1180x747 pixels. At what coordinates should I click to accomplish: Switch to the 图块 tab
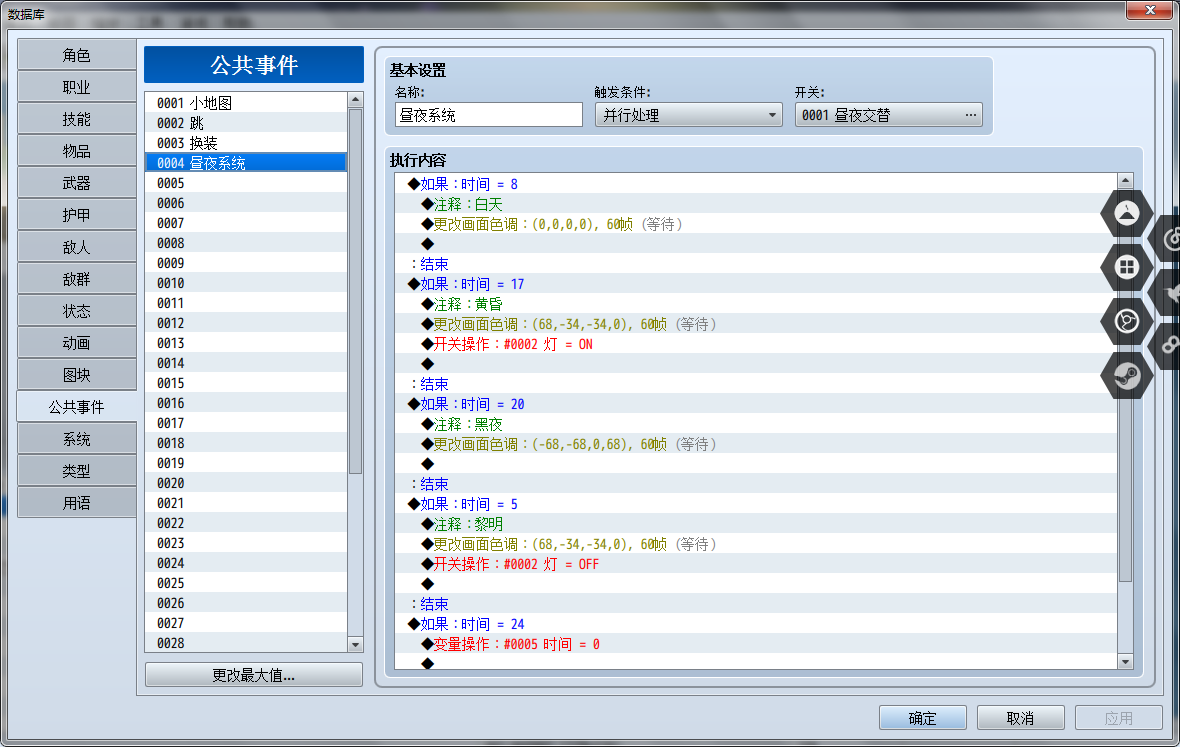pyautogui.click(x=76, y=375)
